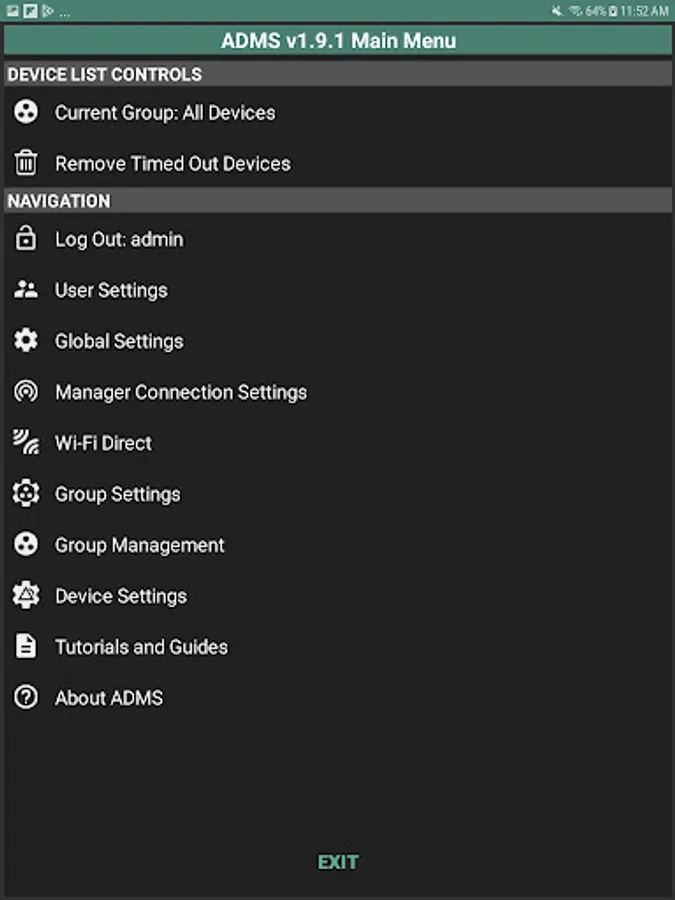The image size is (675, 900).
Task: Click the padlock icon next to Log Out
Action: point(26,239)
